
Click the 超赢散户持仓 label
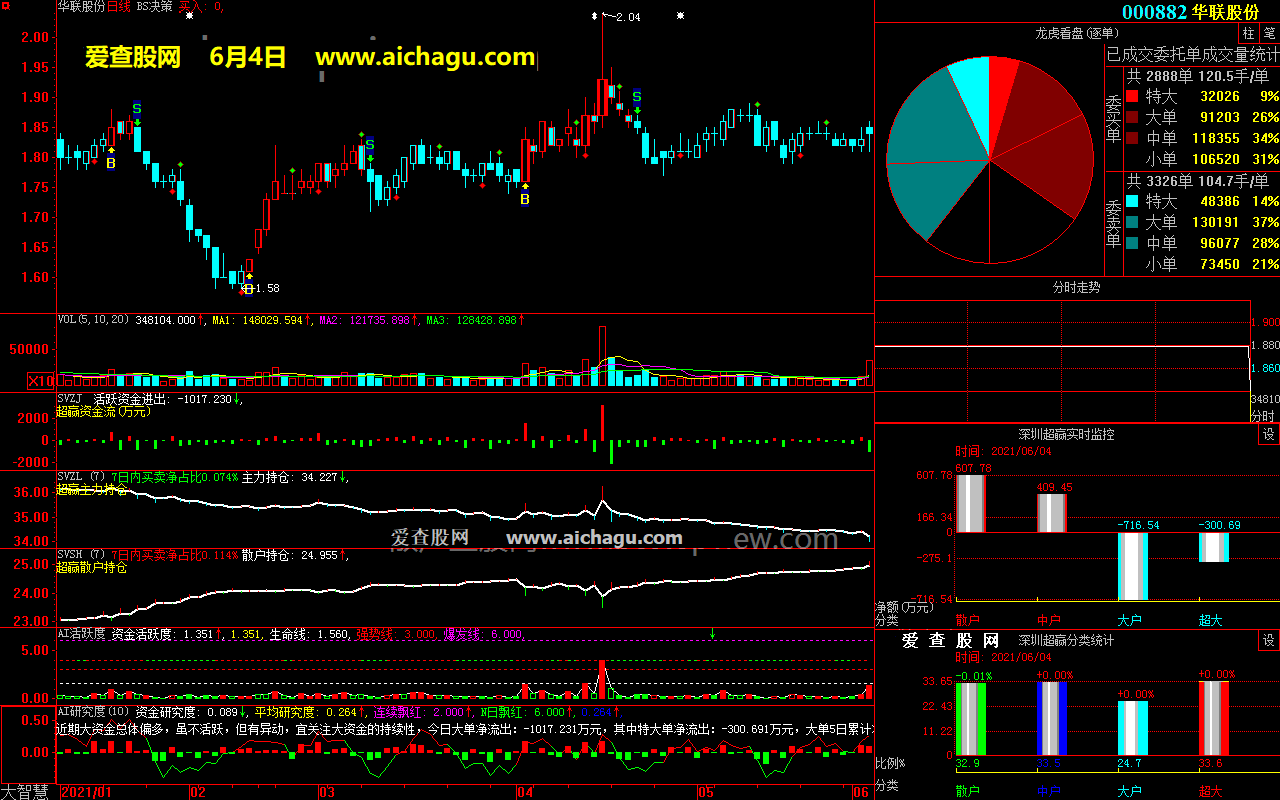(x=92, y=568)
